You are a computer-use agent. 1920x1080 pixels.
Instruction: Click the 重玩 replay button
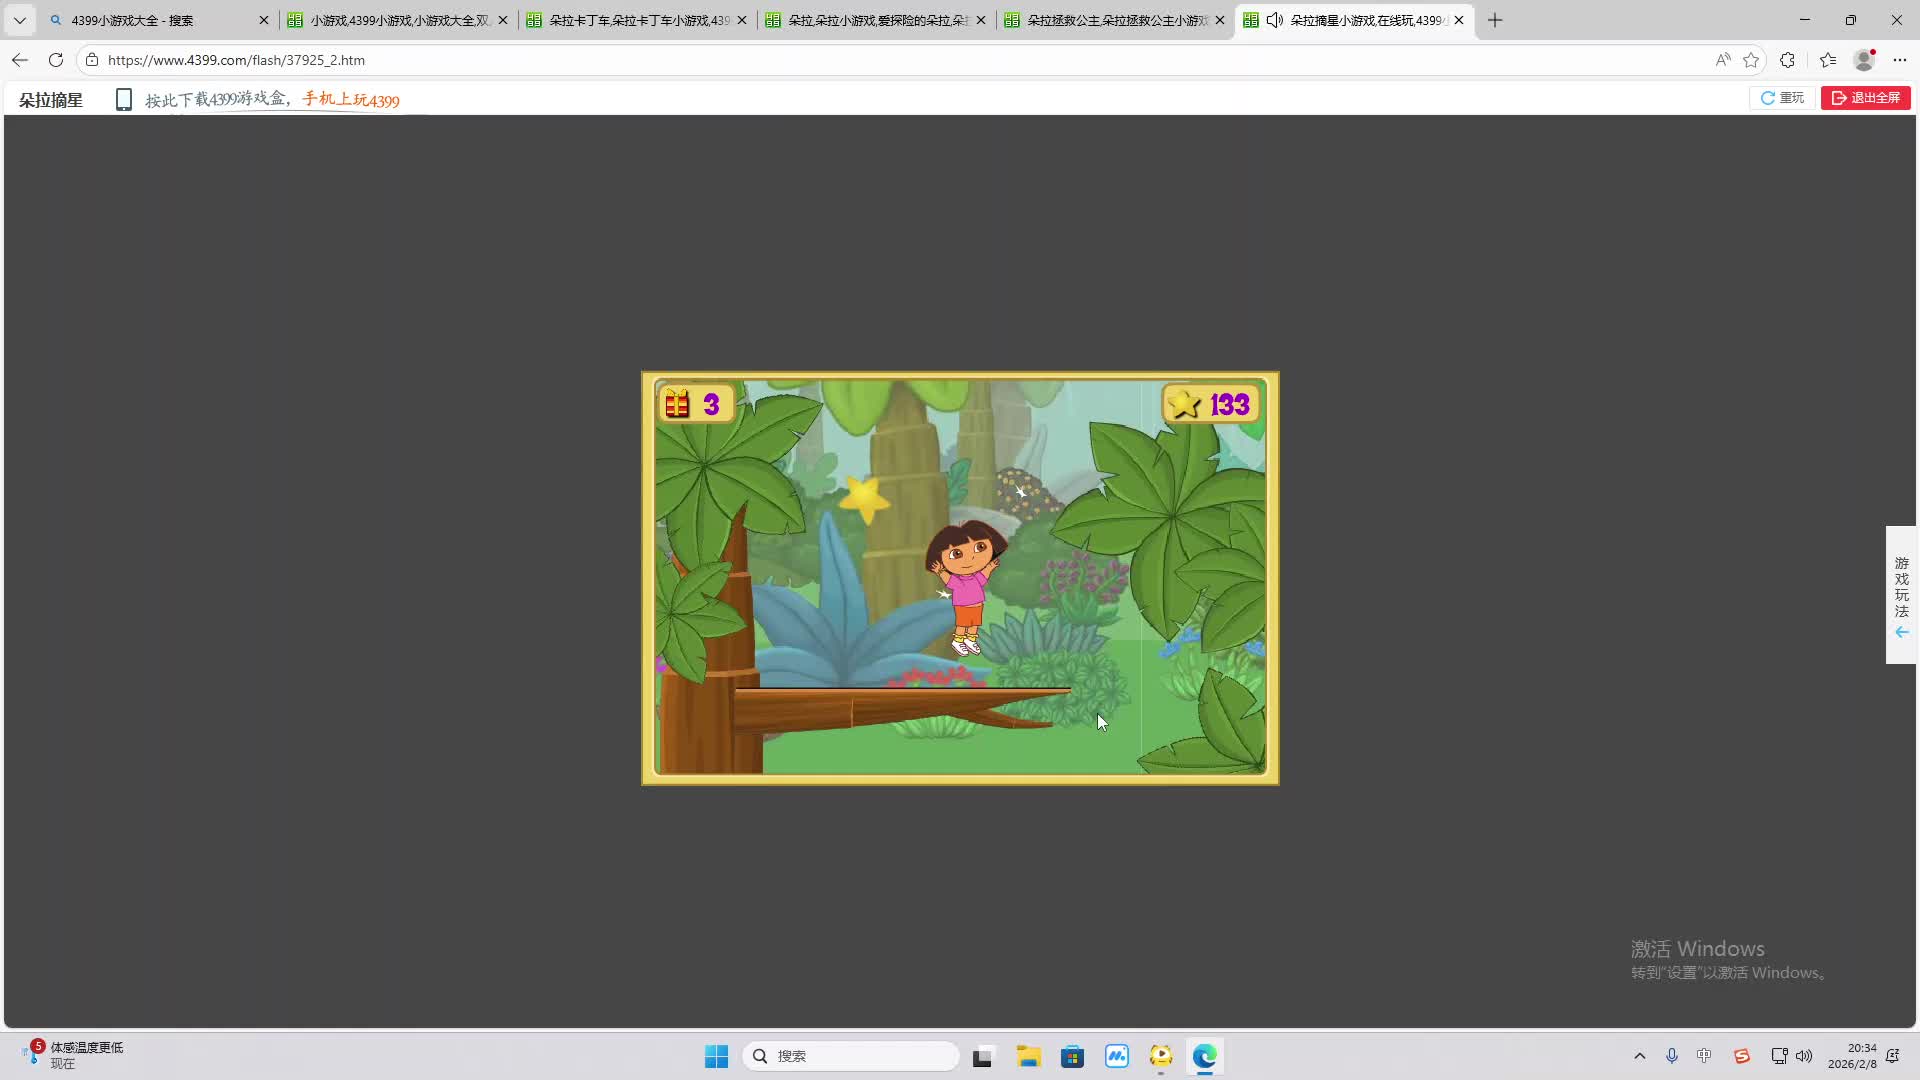pos(1782,97)
